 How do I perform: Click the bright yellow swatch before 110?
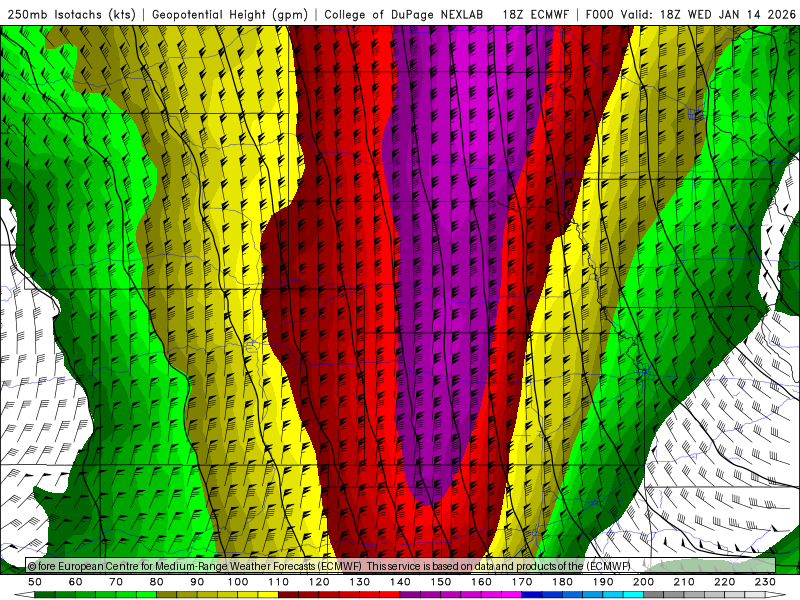click(268, 595)
